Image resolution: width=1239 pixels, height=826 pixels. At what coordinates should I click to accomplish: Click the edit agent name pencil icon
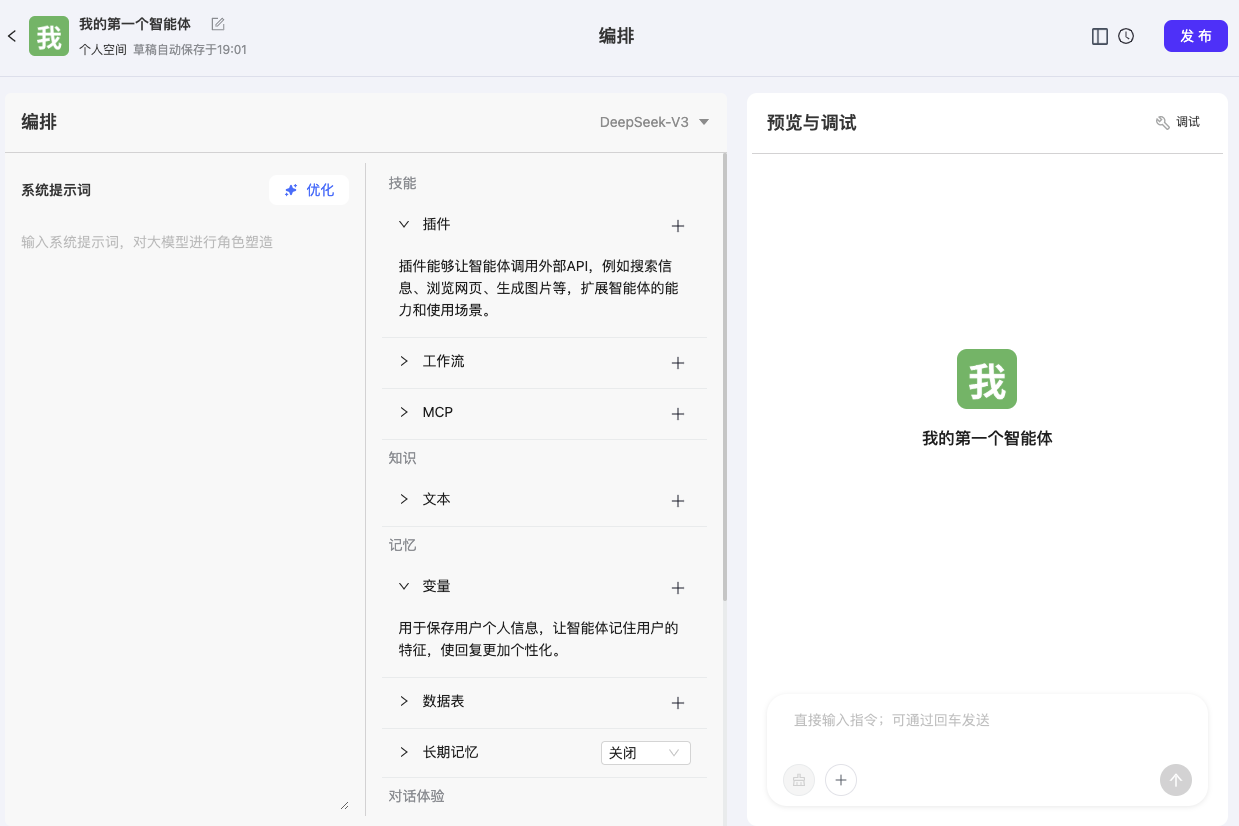pyautogui.click(x=218, y=24)
